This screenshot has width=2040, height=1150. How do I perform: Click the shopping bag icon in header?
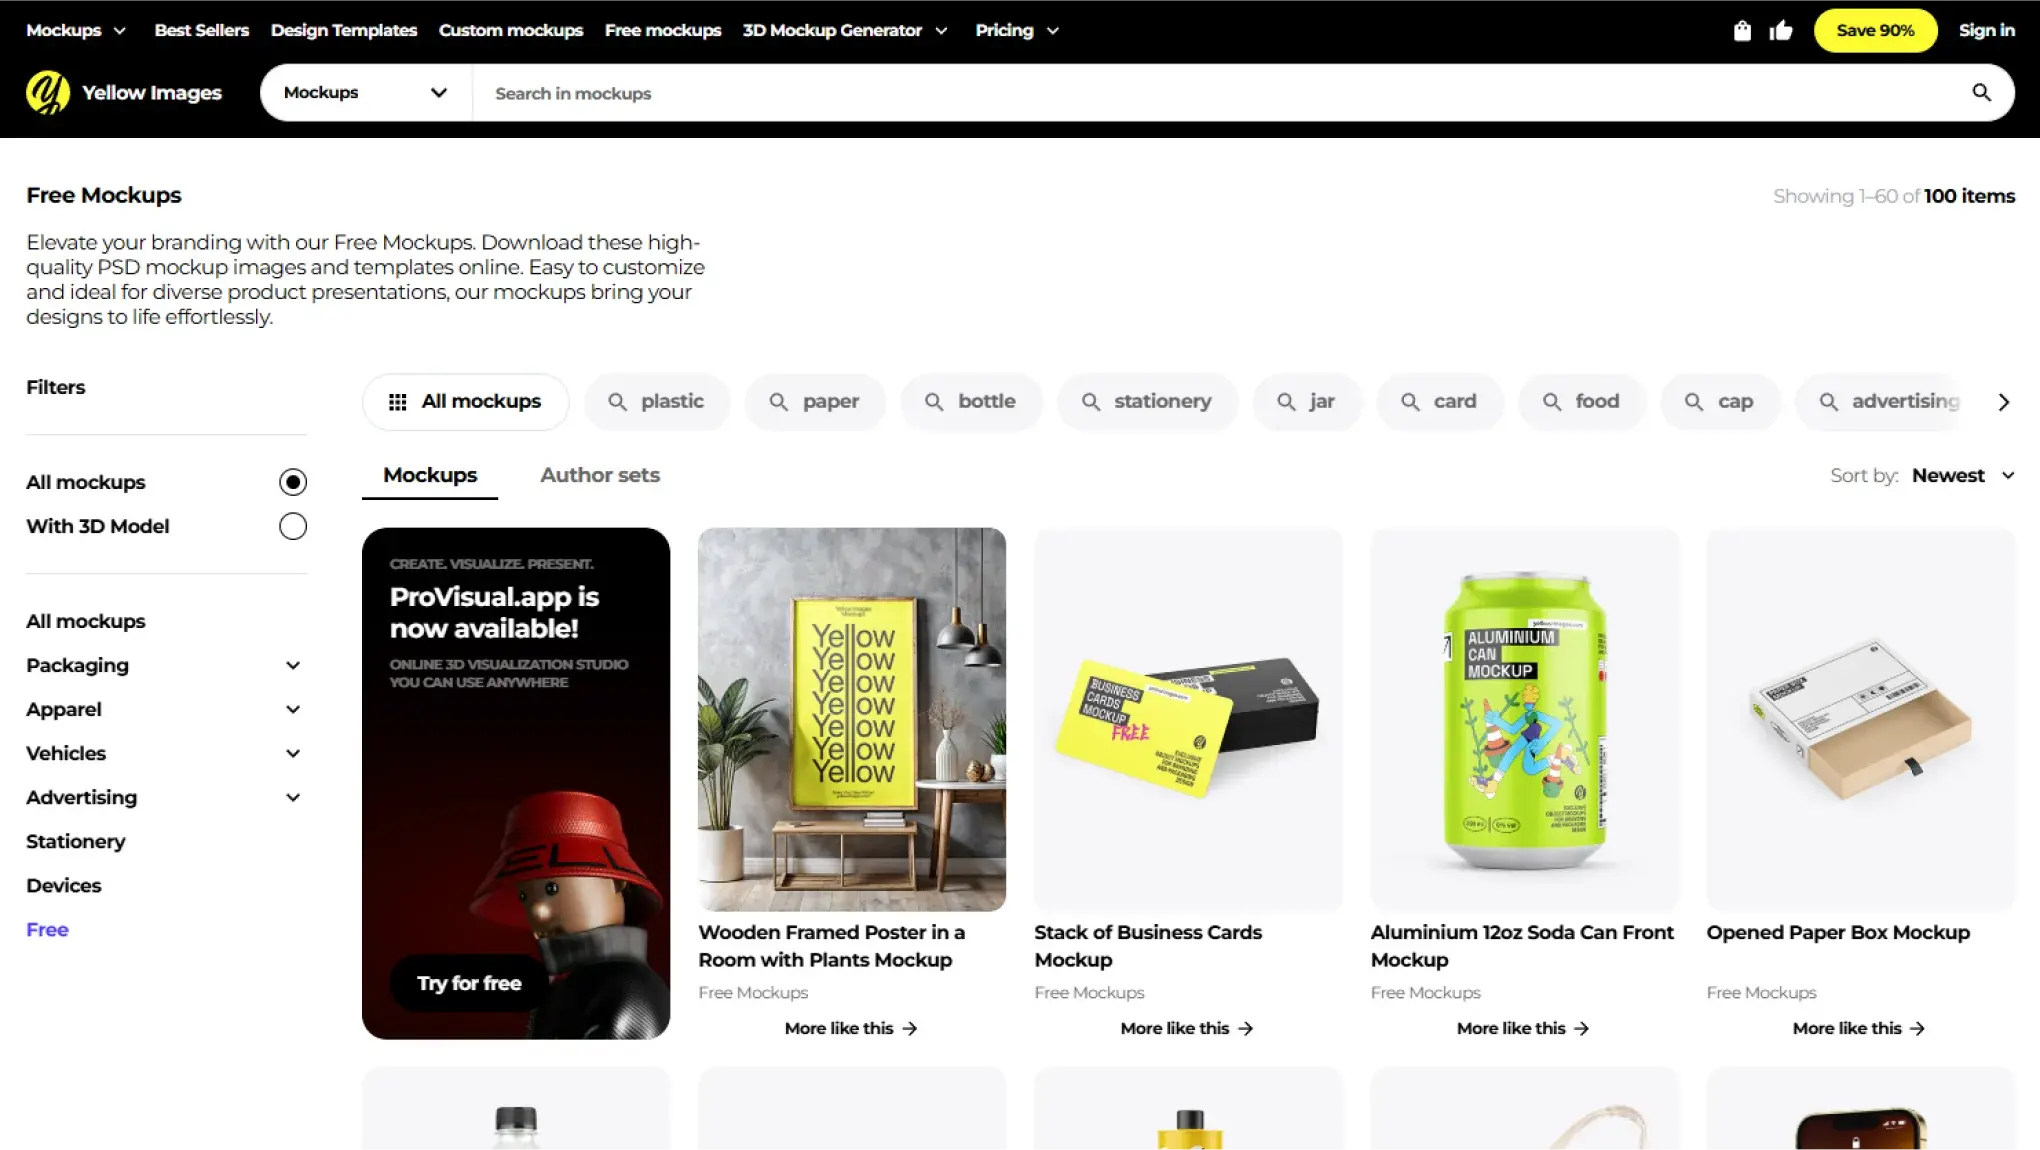1742,31
